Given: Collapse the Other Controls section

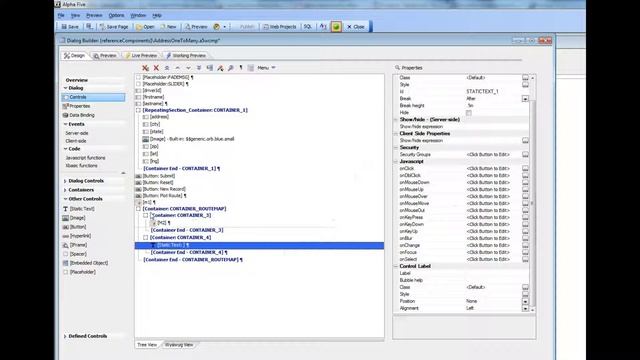Looking at the screenshot, I should pyautogui.click(x=65, y=199).
